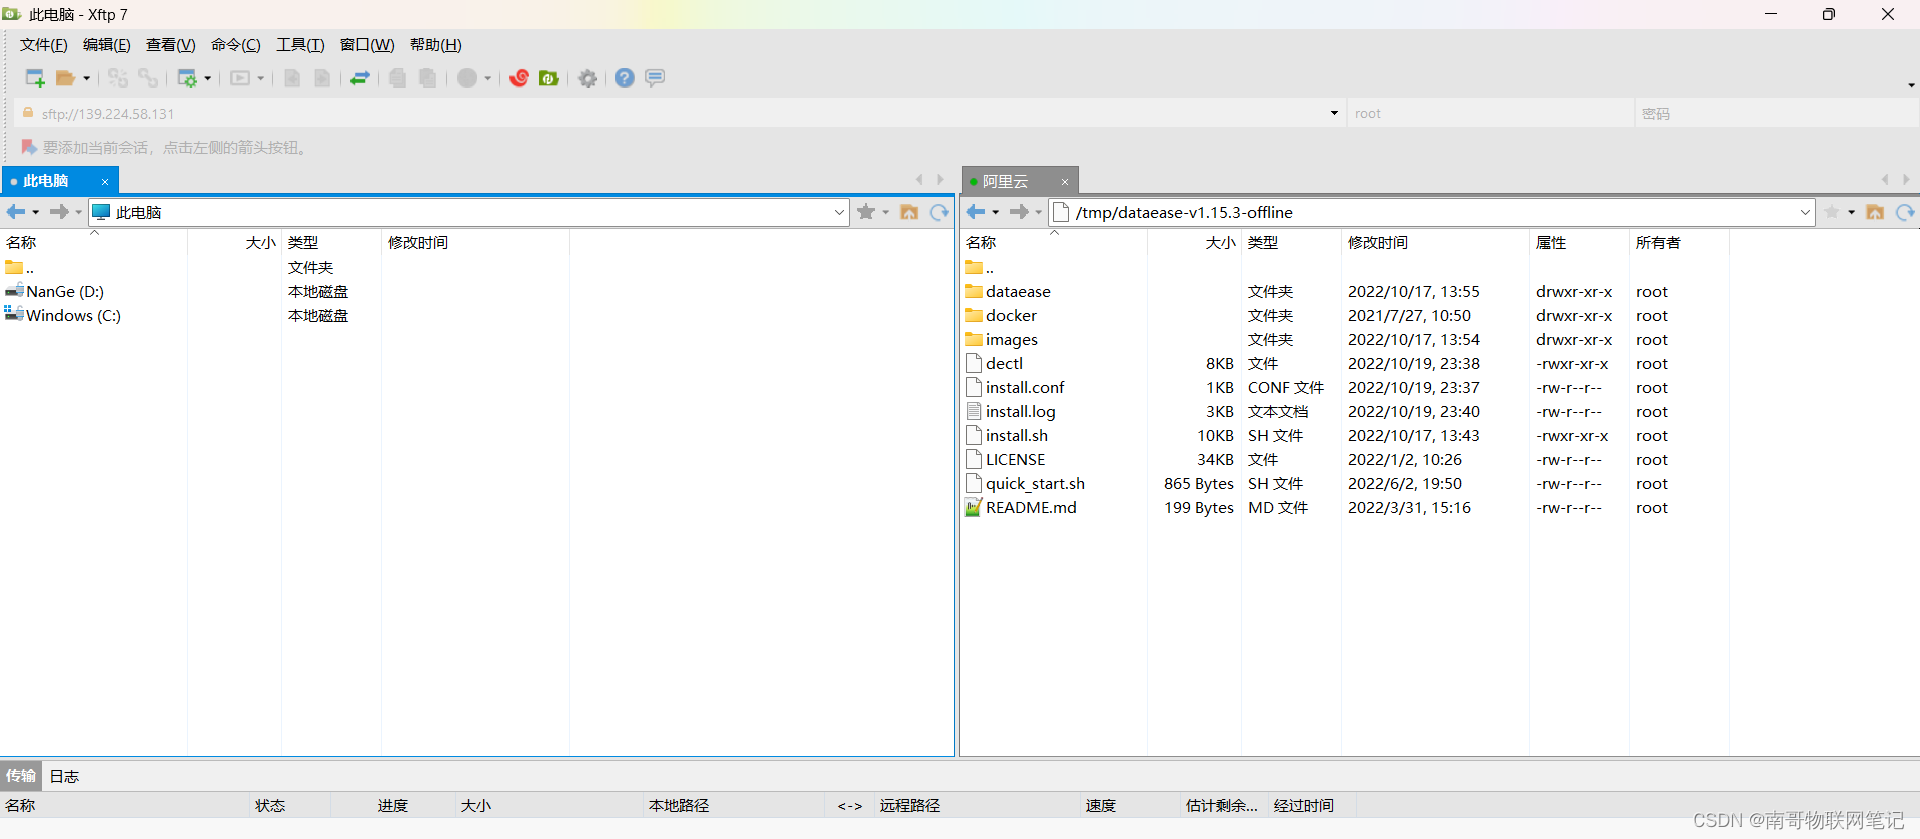Screen dimensions: 1920x839
Task: Expand local path 此电脑 dropdown chevron
Action: 839,212
